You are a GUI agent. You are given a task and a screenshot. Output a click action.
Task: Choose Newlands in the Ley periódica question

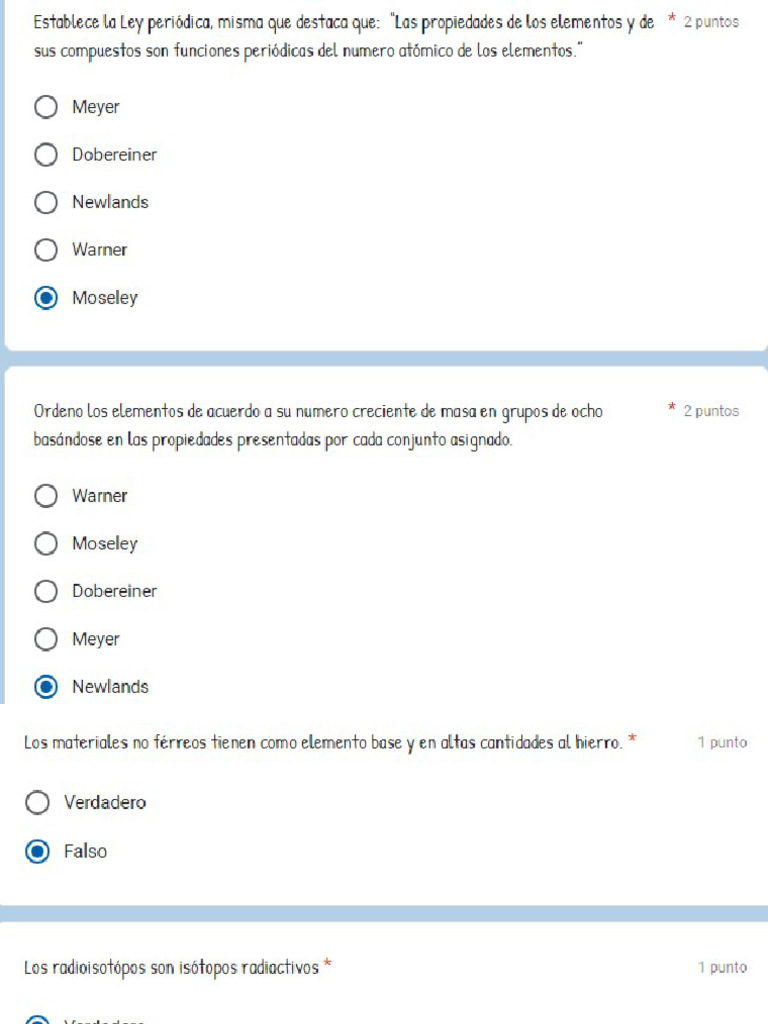46,202
